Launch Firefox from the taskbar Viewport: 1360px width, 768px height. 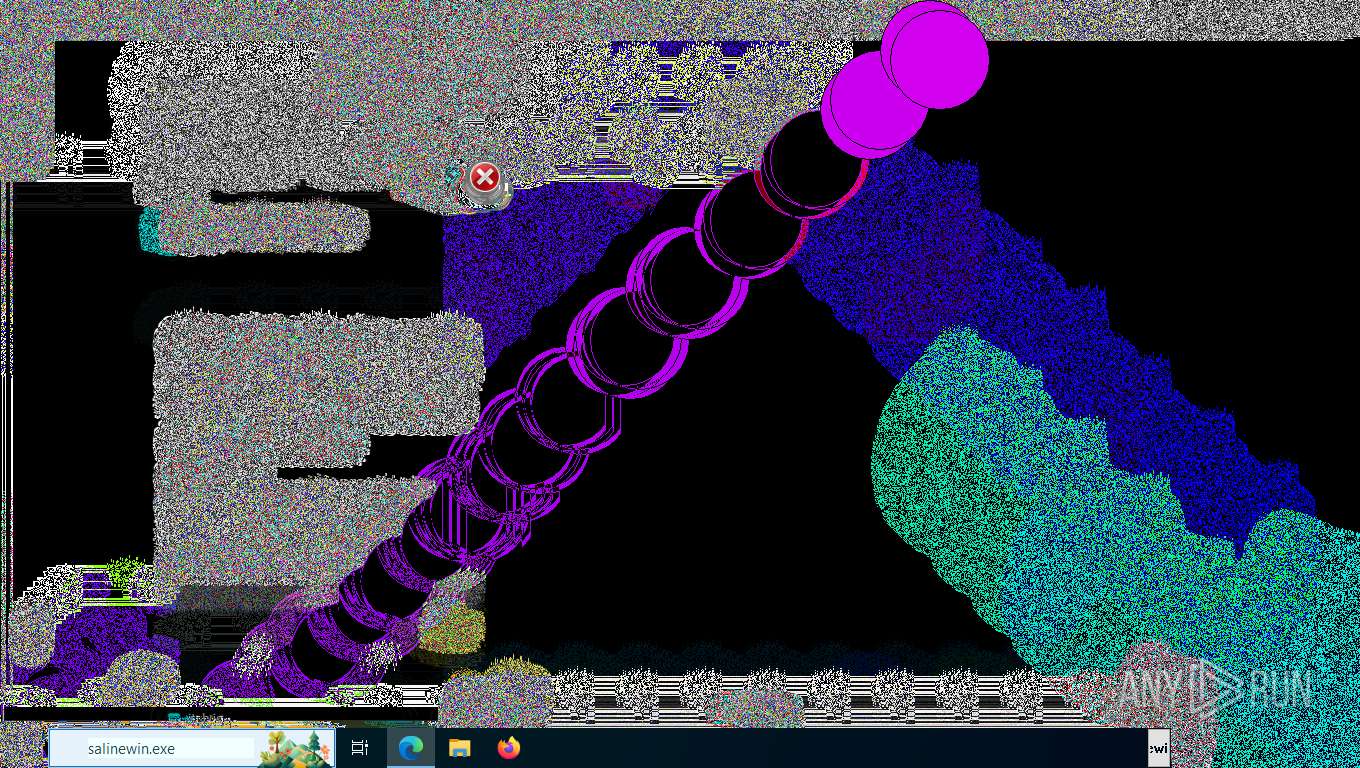(509, 748)
